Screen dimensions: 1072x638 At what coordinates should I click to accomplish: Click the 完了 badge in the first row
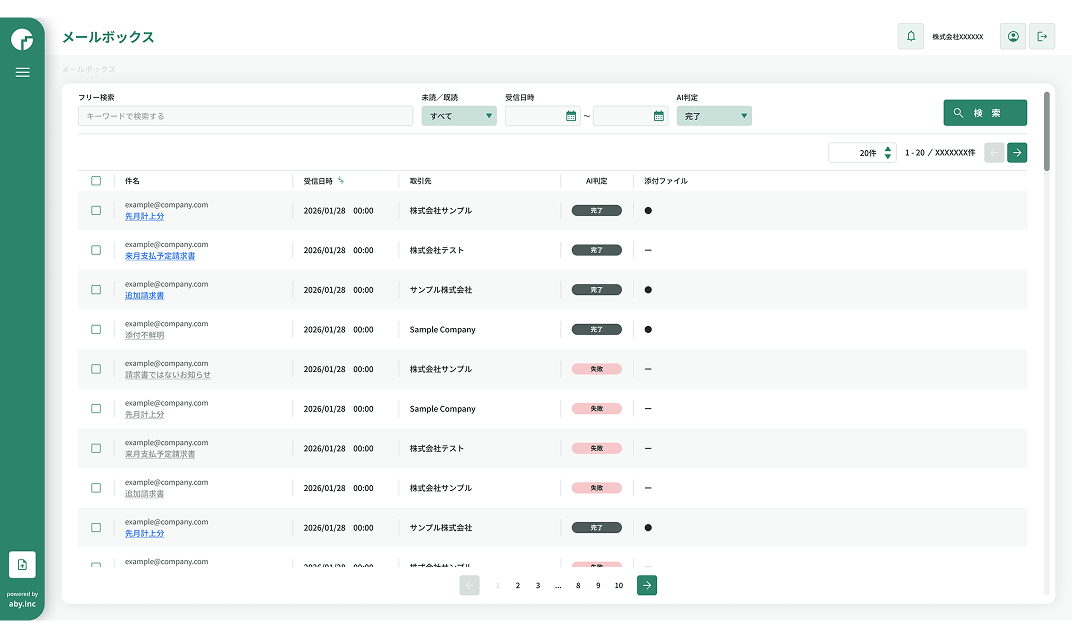597,211
